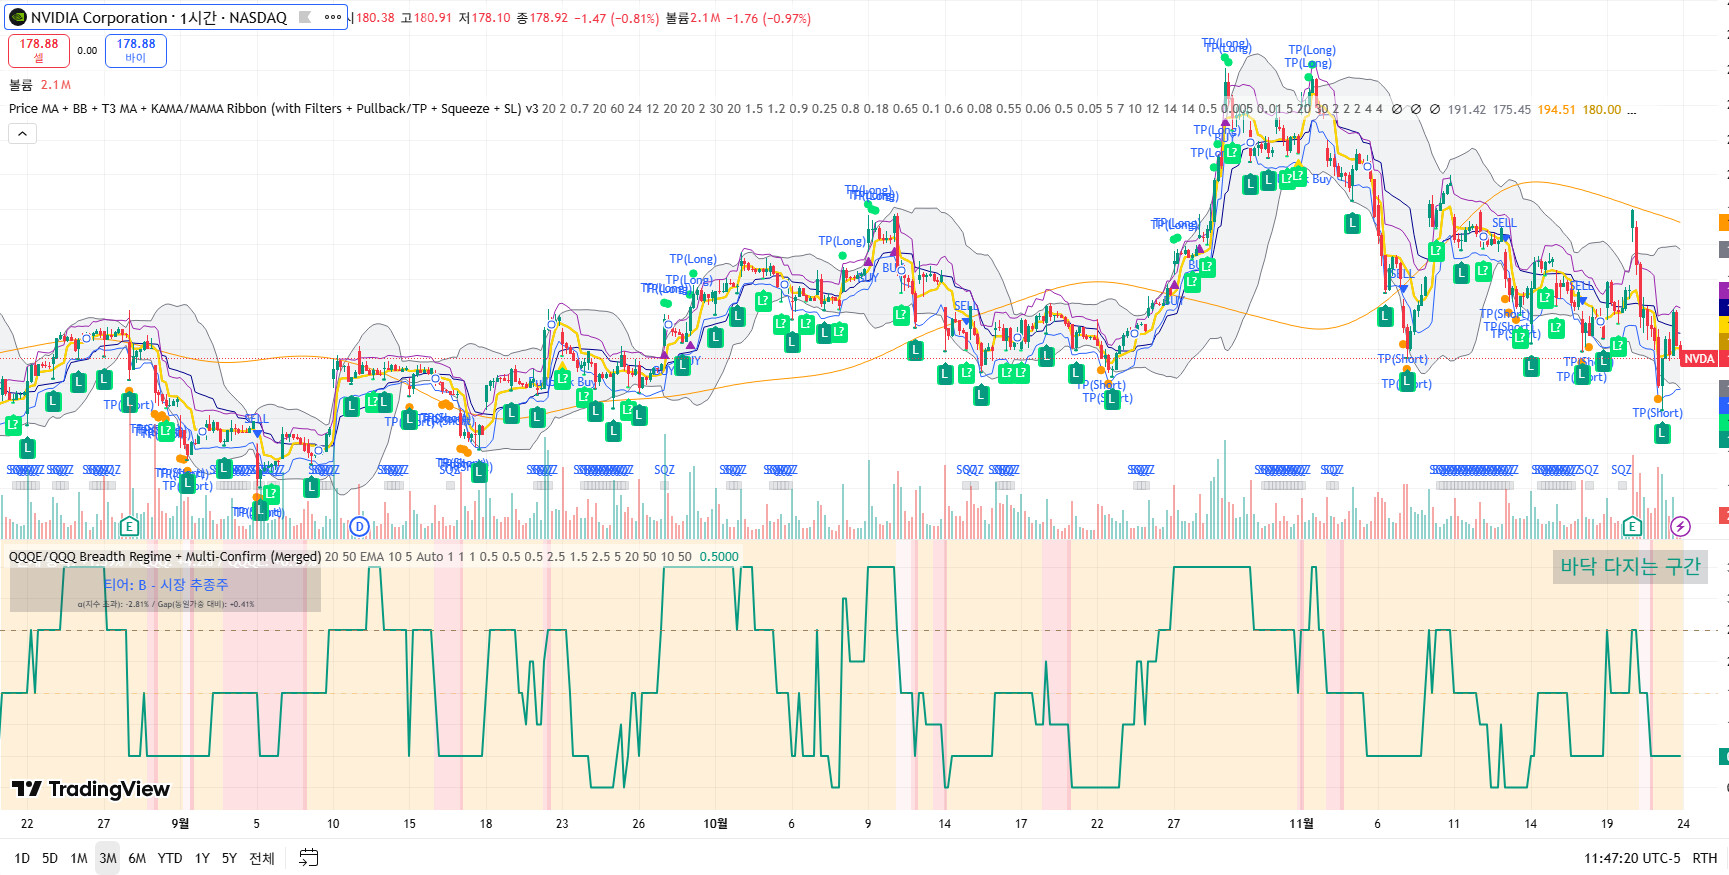Select the 3M time range
This screenshot has height=875, width=1729.
click(x=108, y=858)
